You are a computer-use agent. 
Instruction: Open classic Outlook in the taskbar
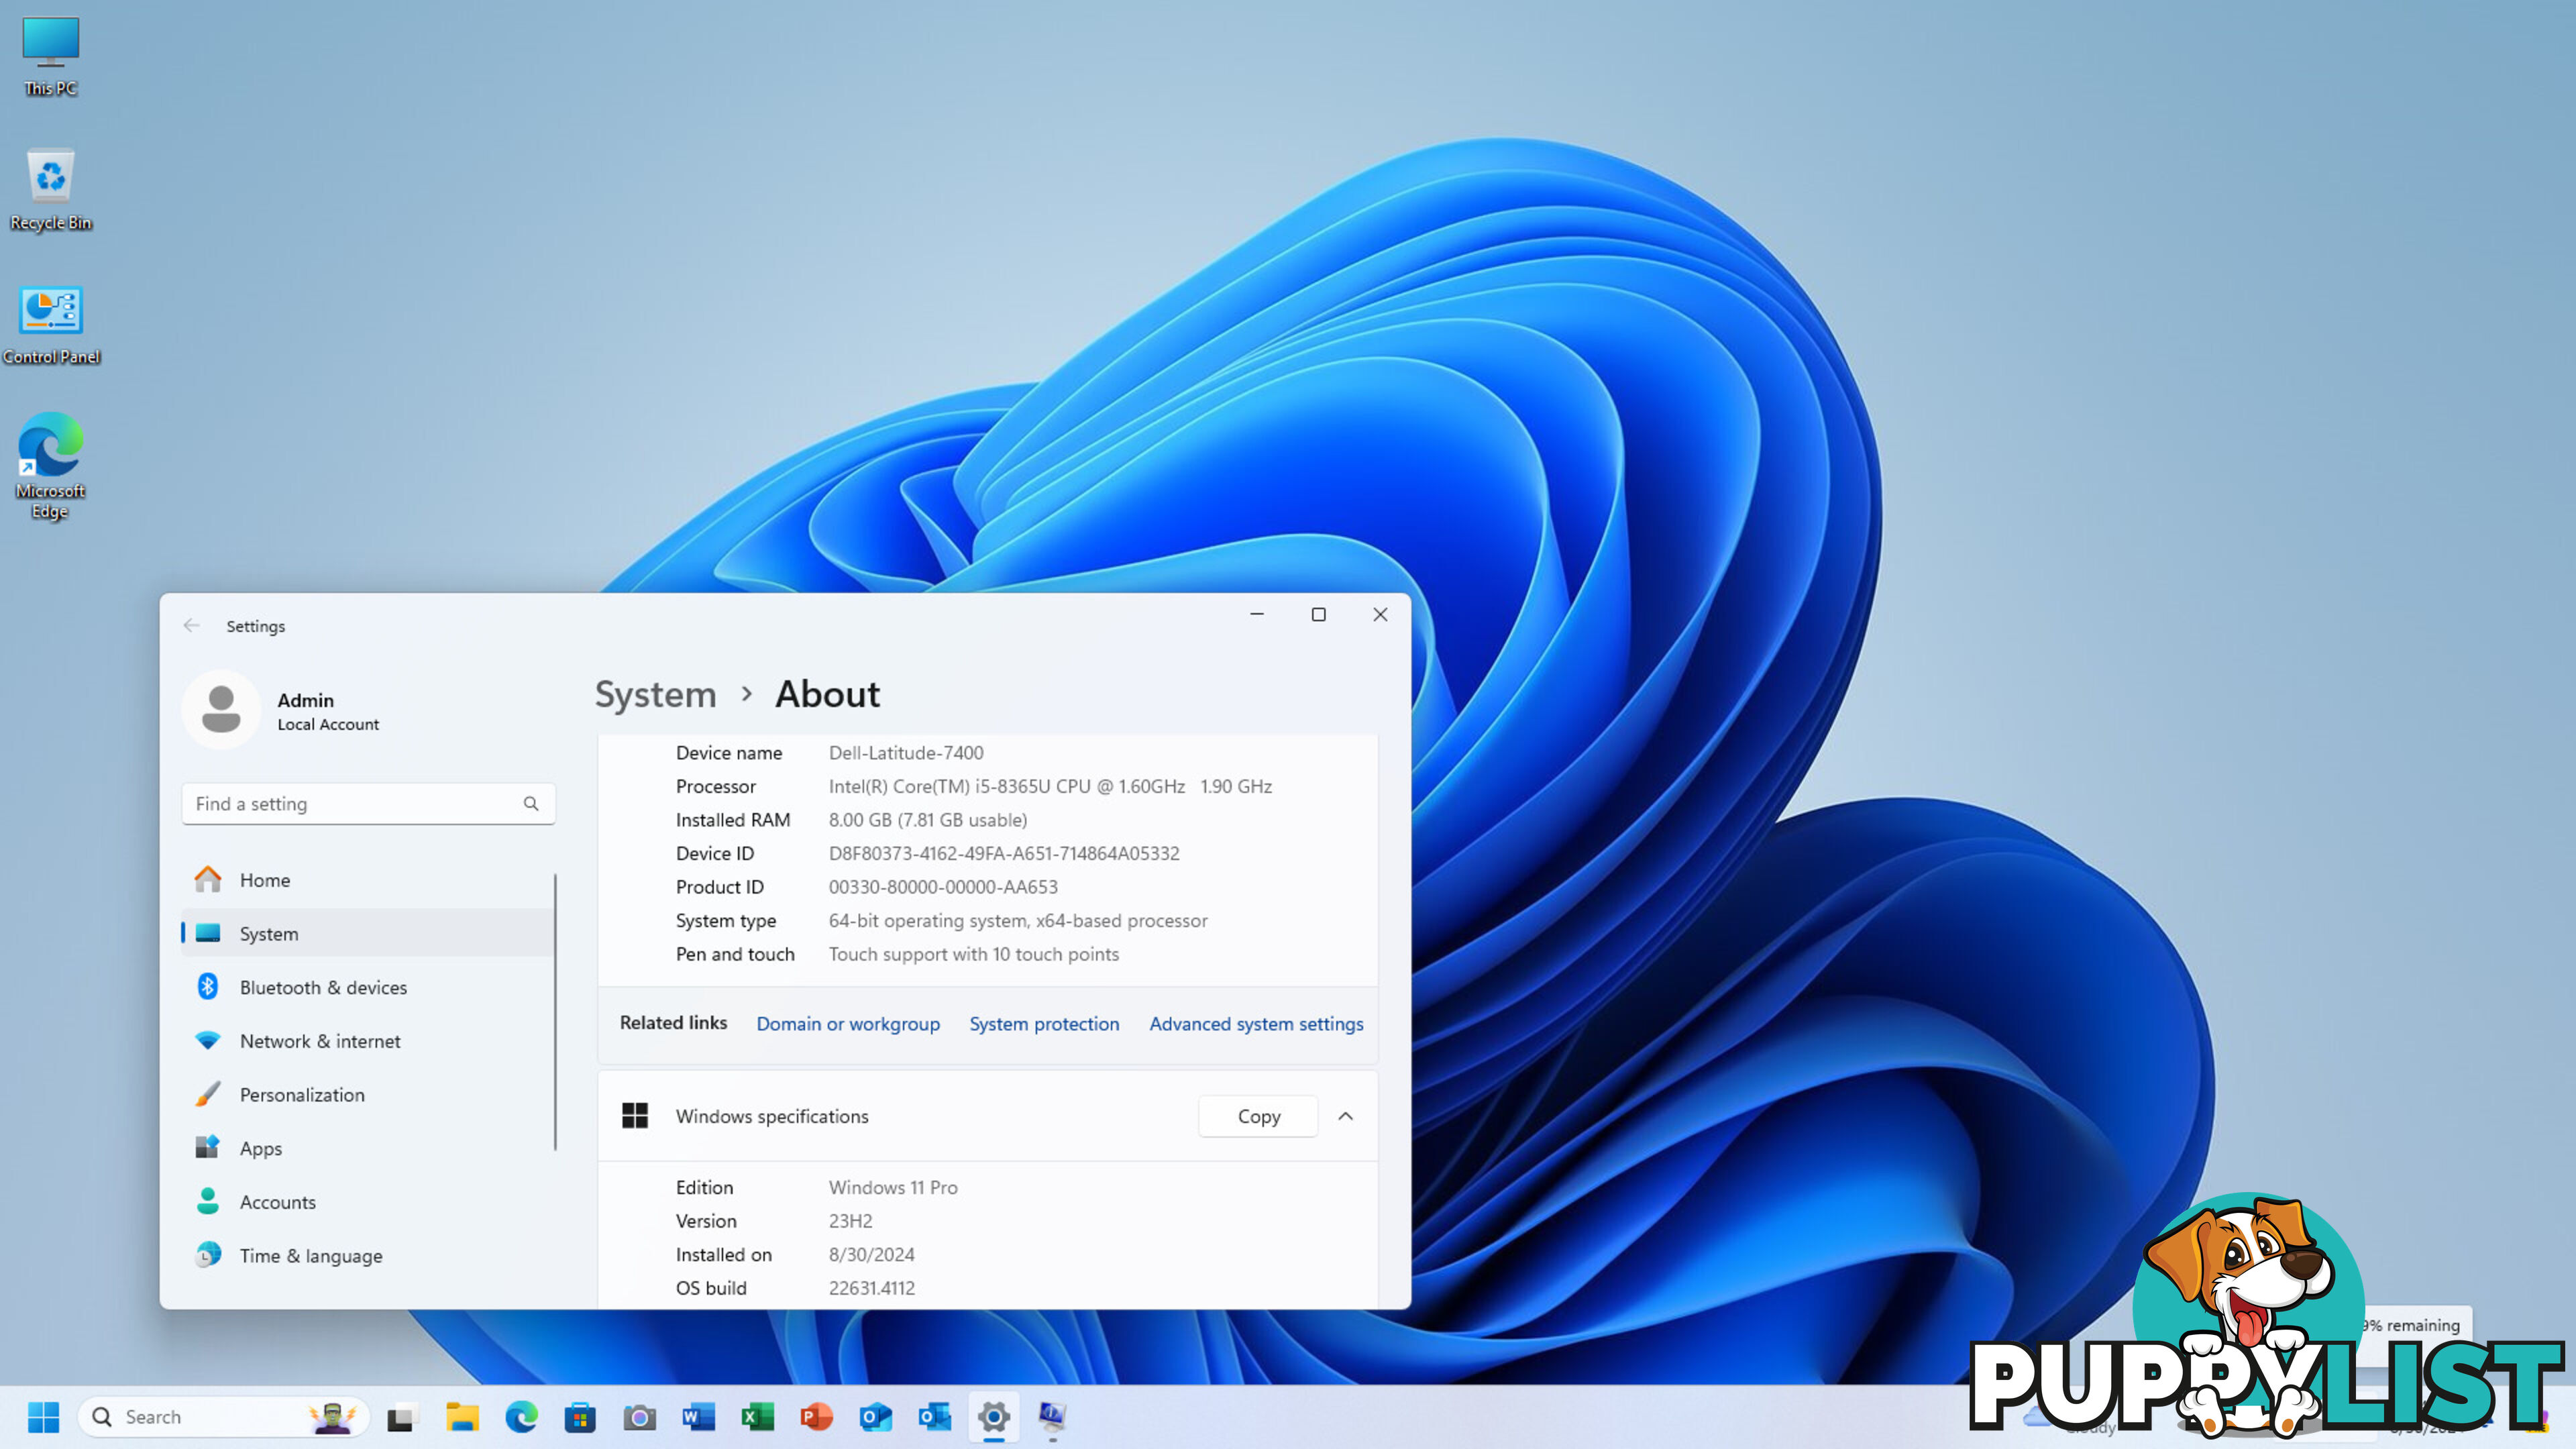point(934,1416)
